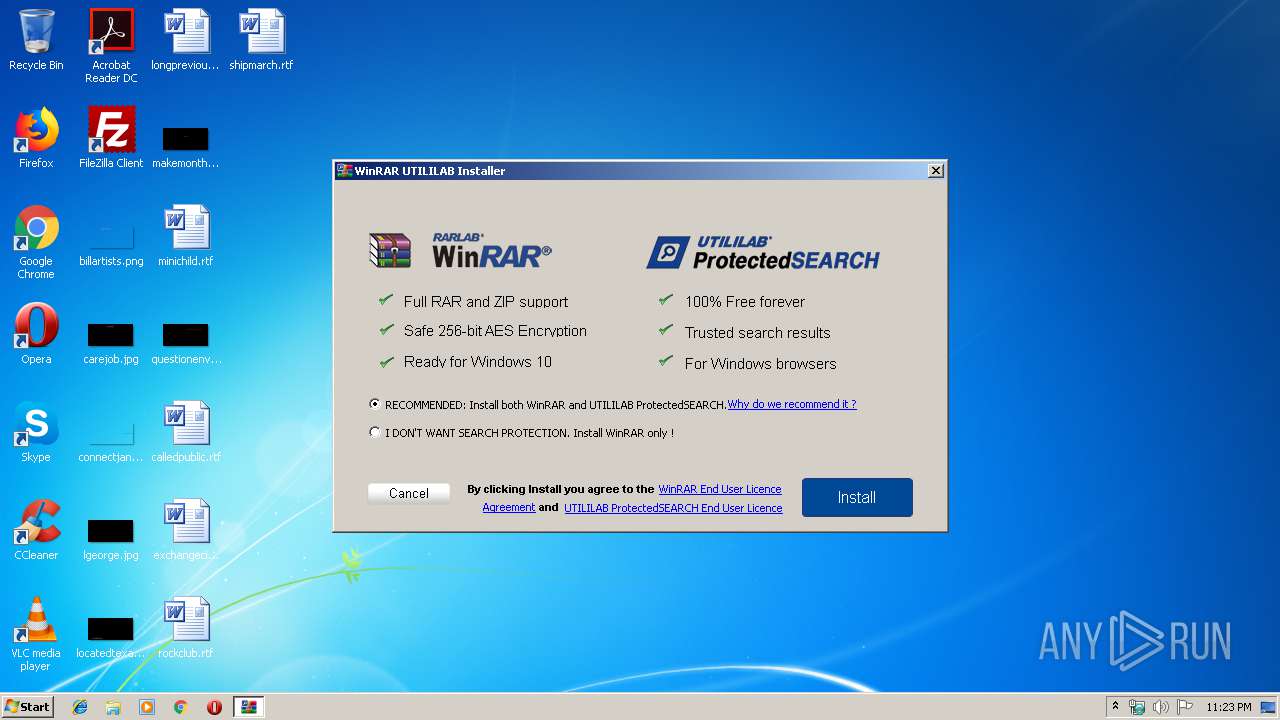The width and height of the screenshot is (1280, 720).
Task: Cancel the WinRAR UTILILAB installer
Action: point(409,493)
